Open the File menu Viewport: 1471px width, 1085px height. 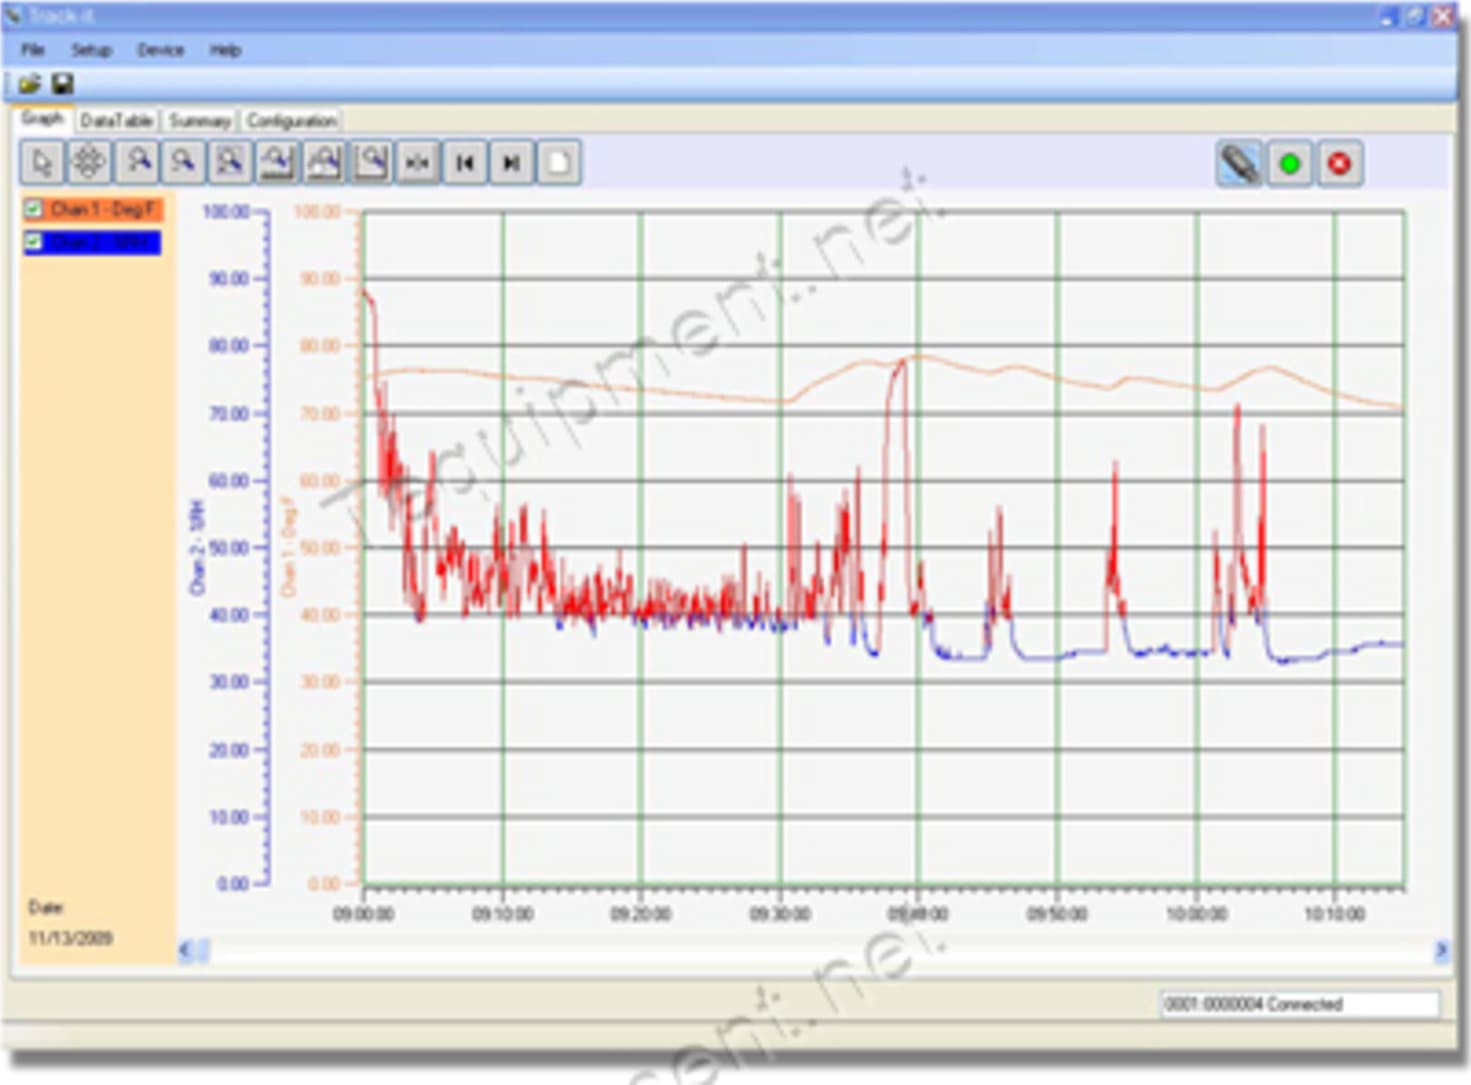[x=33, y=50]
